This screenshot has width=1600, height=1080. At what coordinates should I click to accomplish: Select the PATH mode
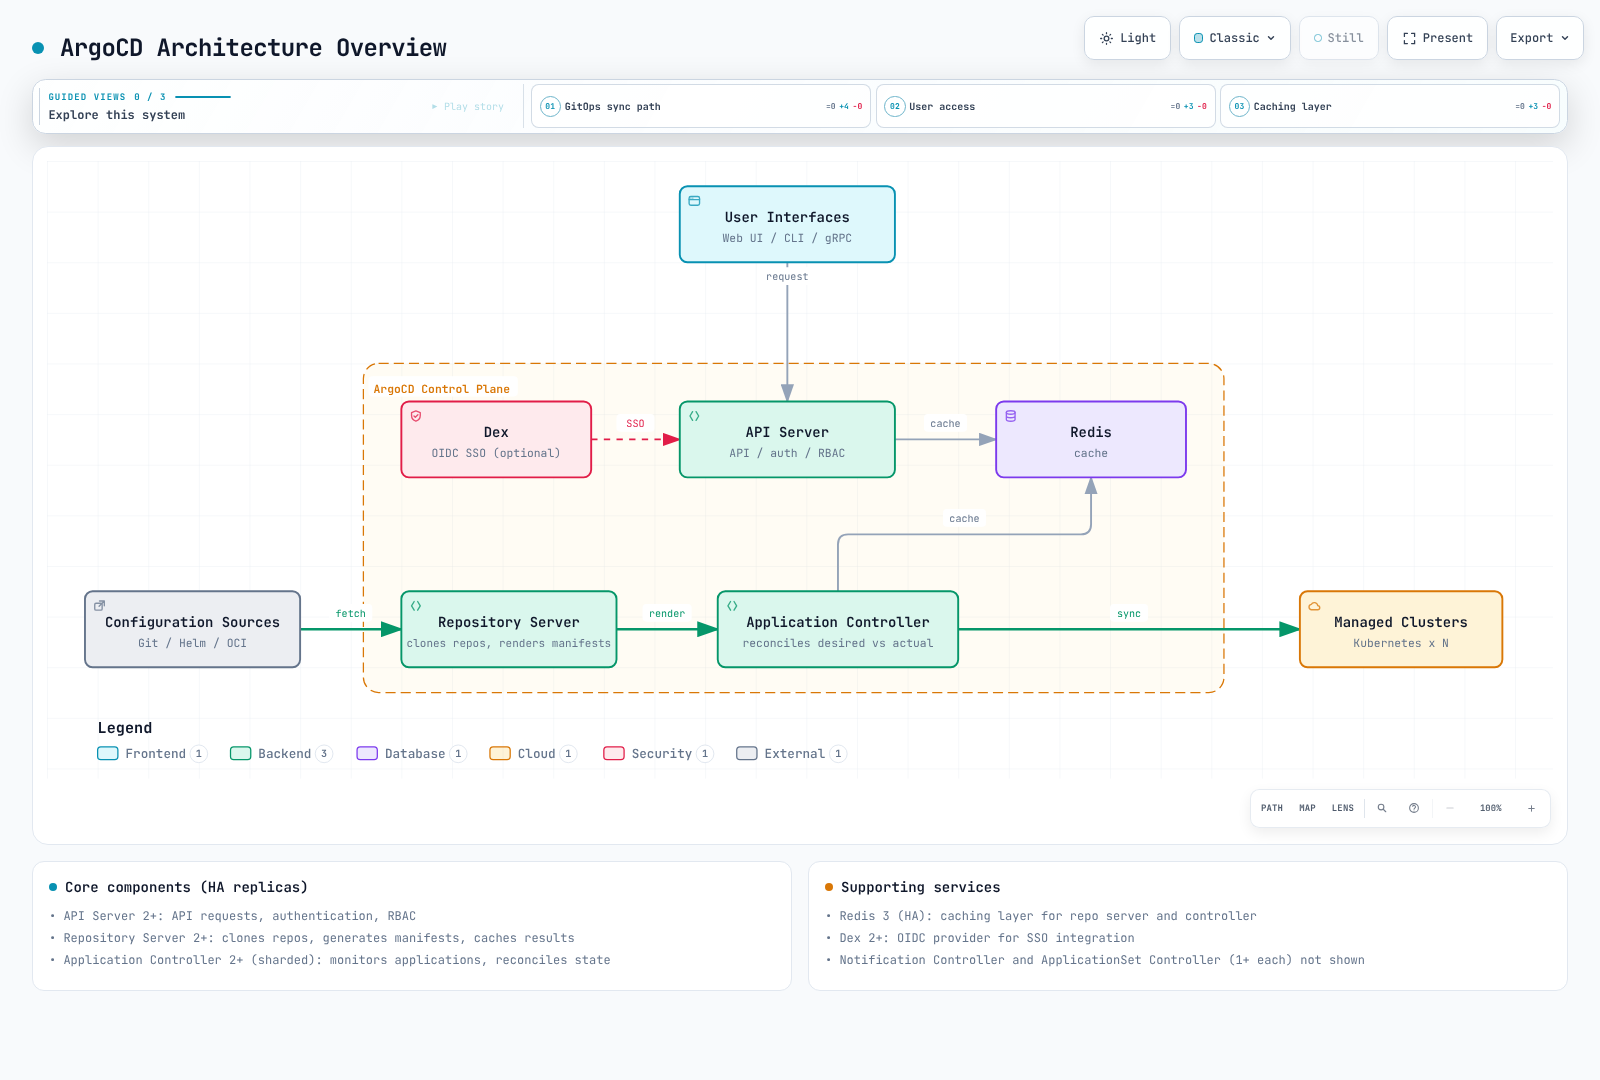(1272, 808)
